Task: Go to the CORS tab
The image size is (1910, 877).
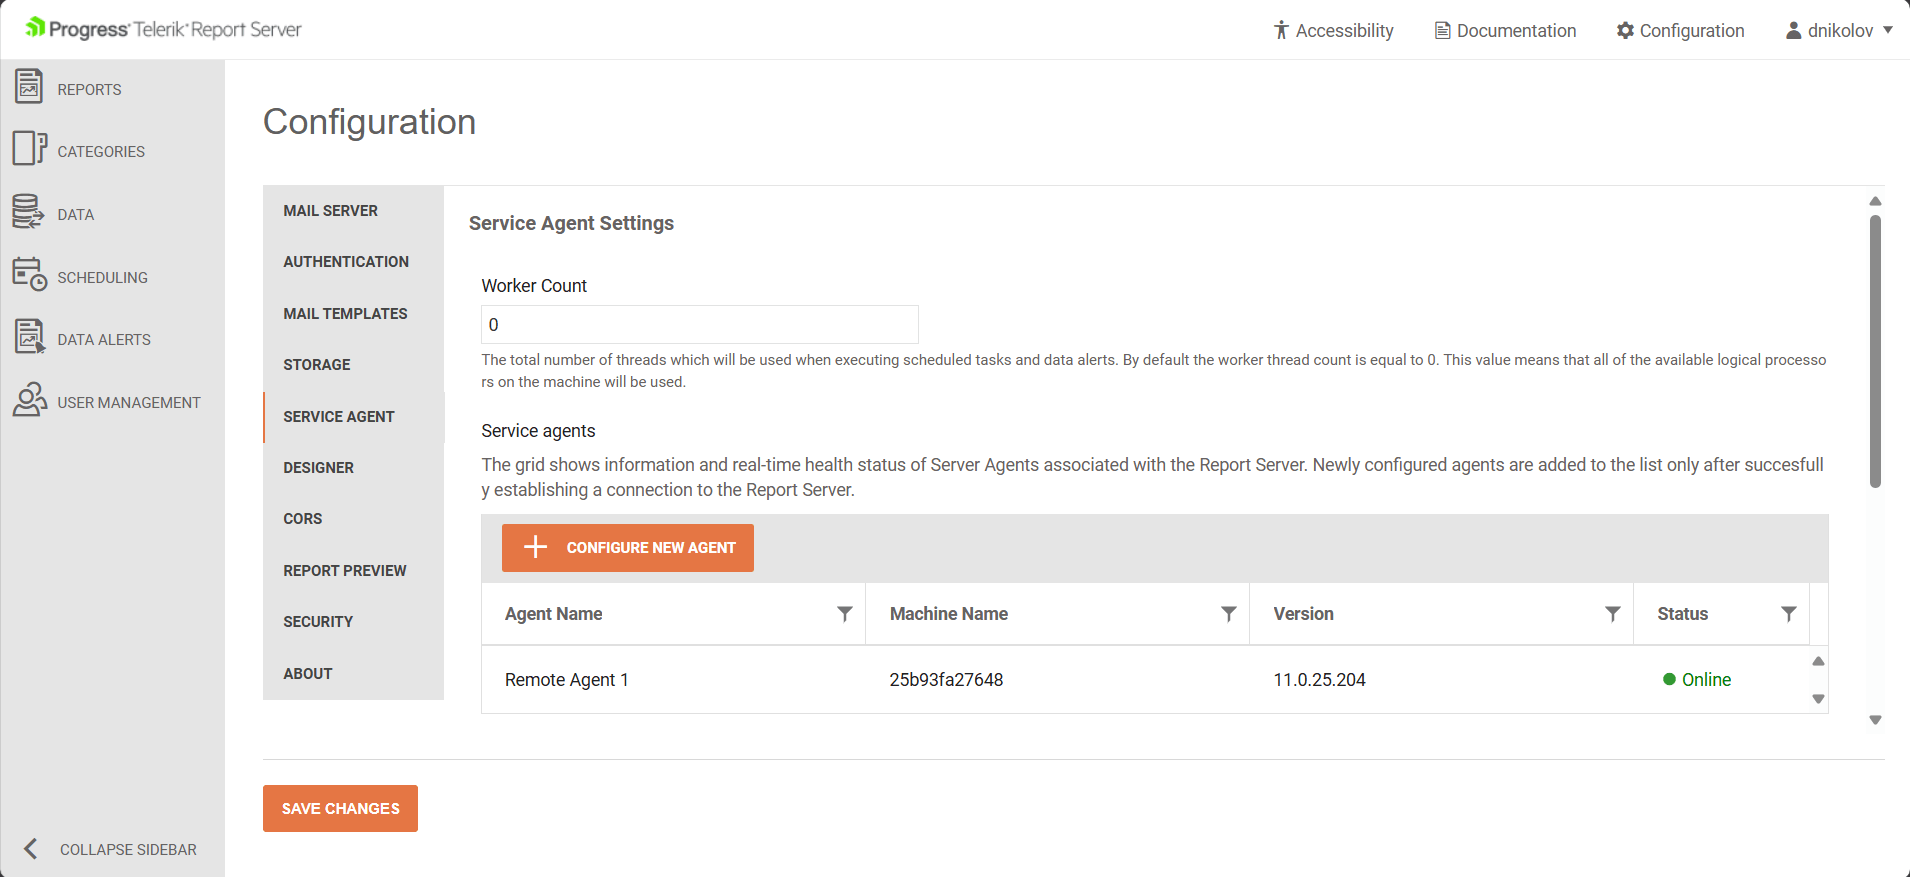Action: click(353, 519)
